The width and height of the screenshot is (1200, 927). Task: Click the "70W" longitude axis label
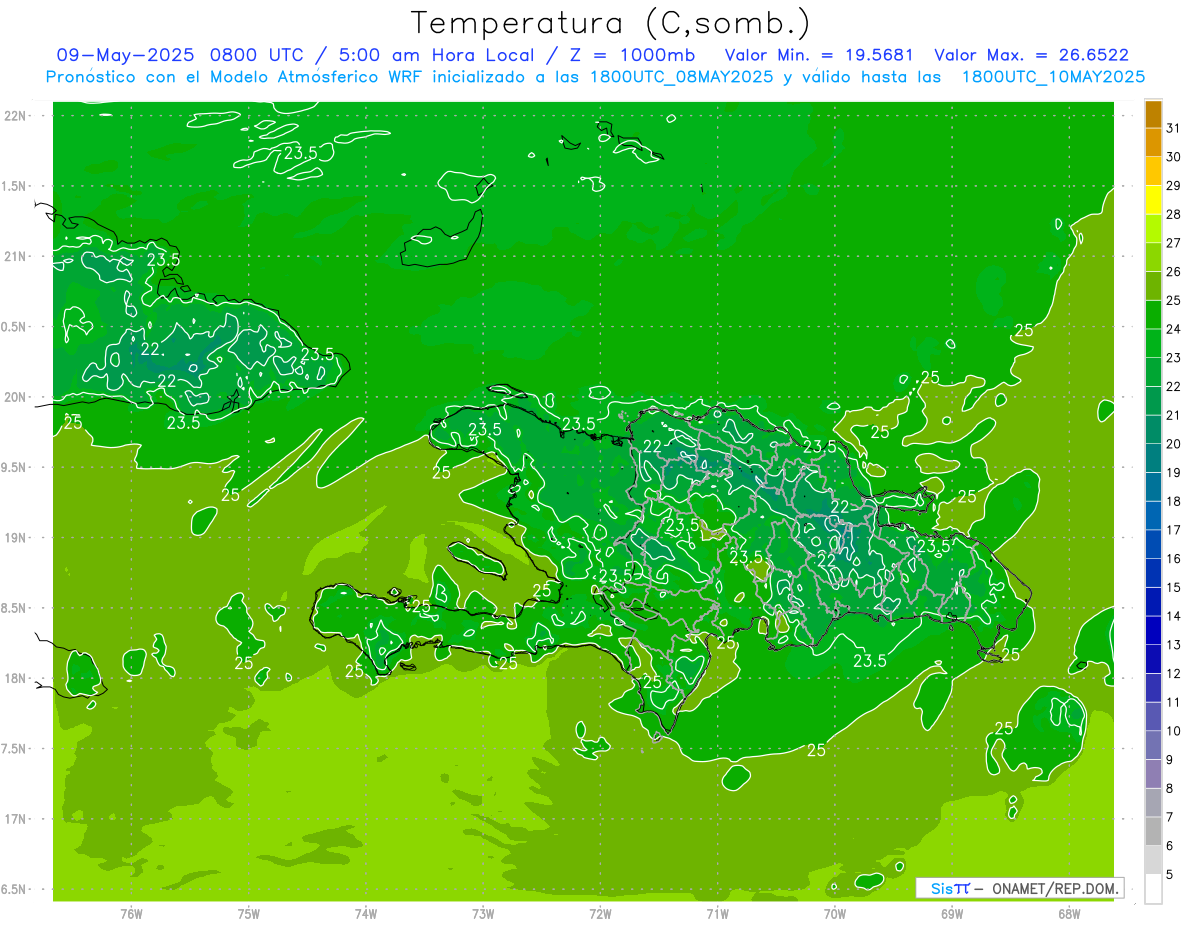pos(834,913)
